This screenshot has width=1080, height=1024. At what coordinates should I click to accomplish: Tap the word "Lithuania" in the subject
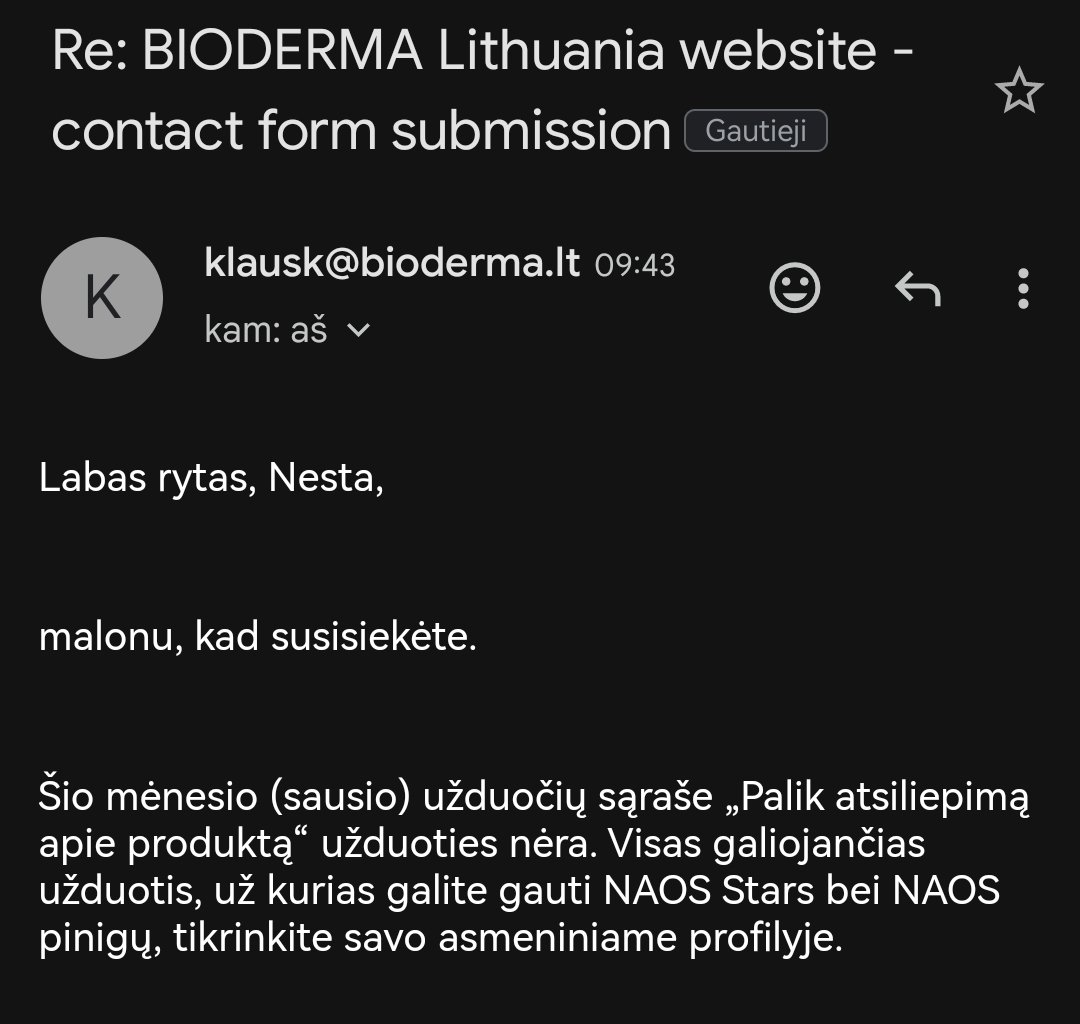pyautogui.click(x=551, y=50)
